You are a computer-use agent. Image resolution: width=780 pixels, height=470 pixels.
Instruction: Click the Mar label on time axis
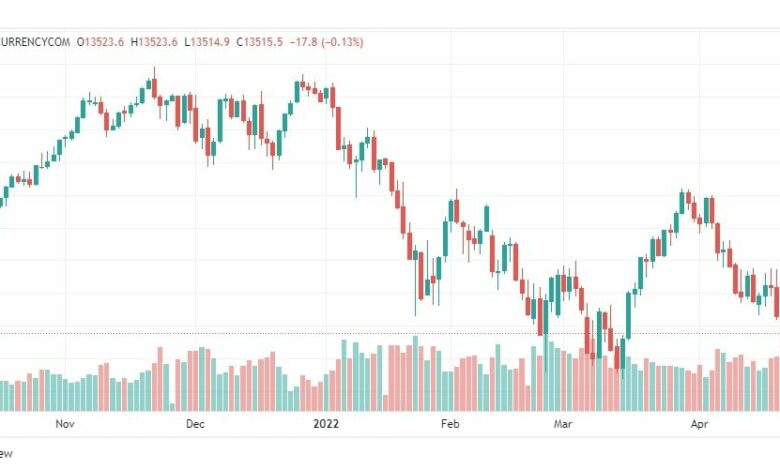pos(563,424)
